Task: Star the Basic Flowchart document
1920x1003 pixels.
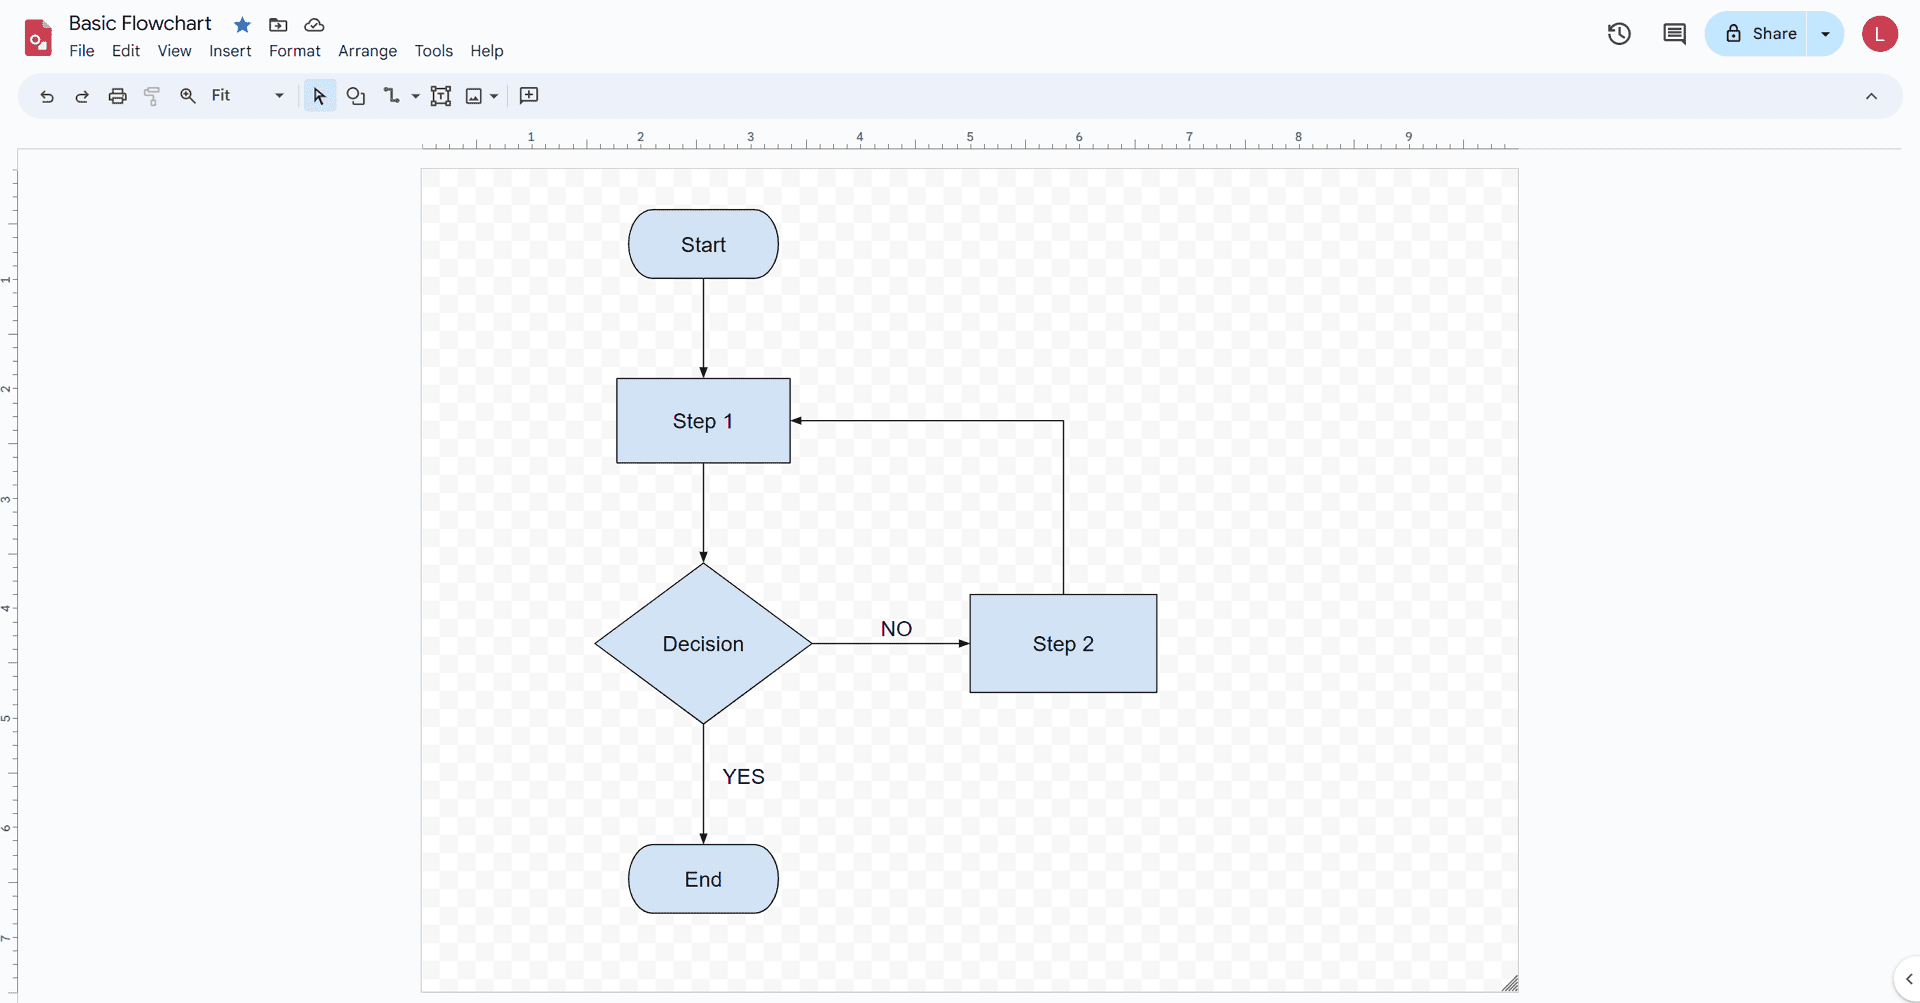Action: point(242,25)
